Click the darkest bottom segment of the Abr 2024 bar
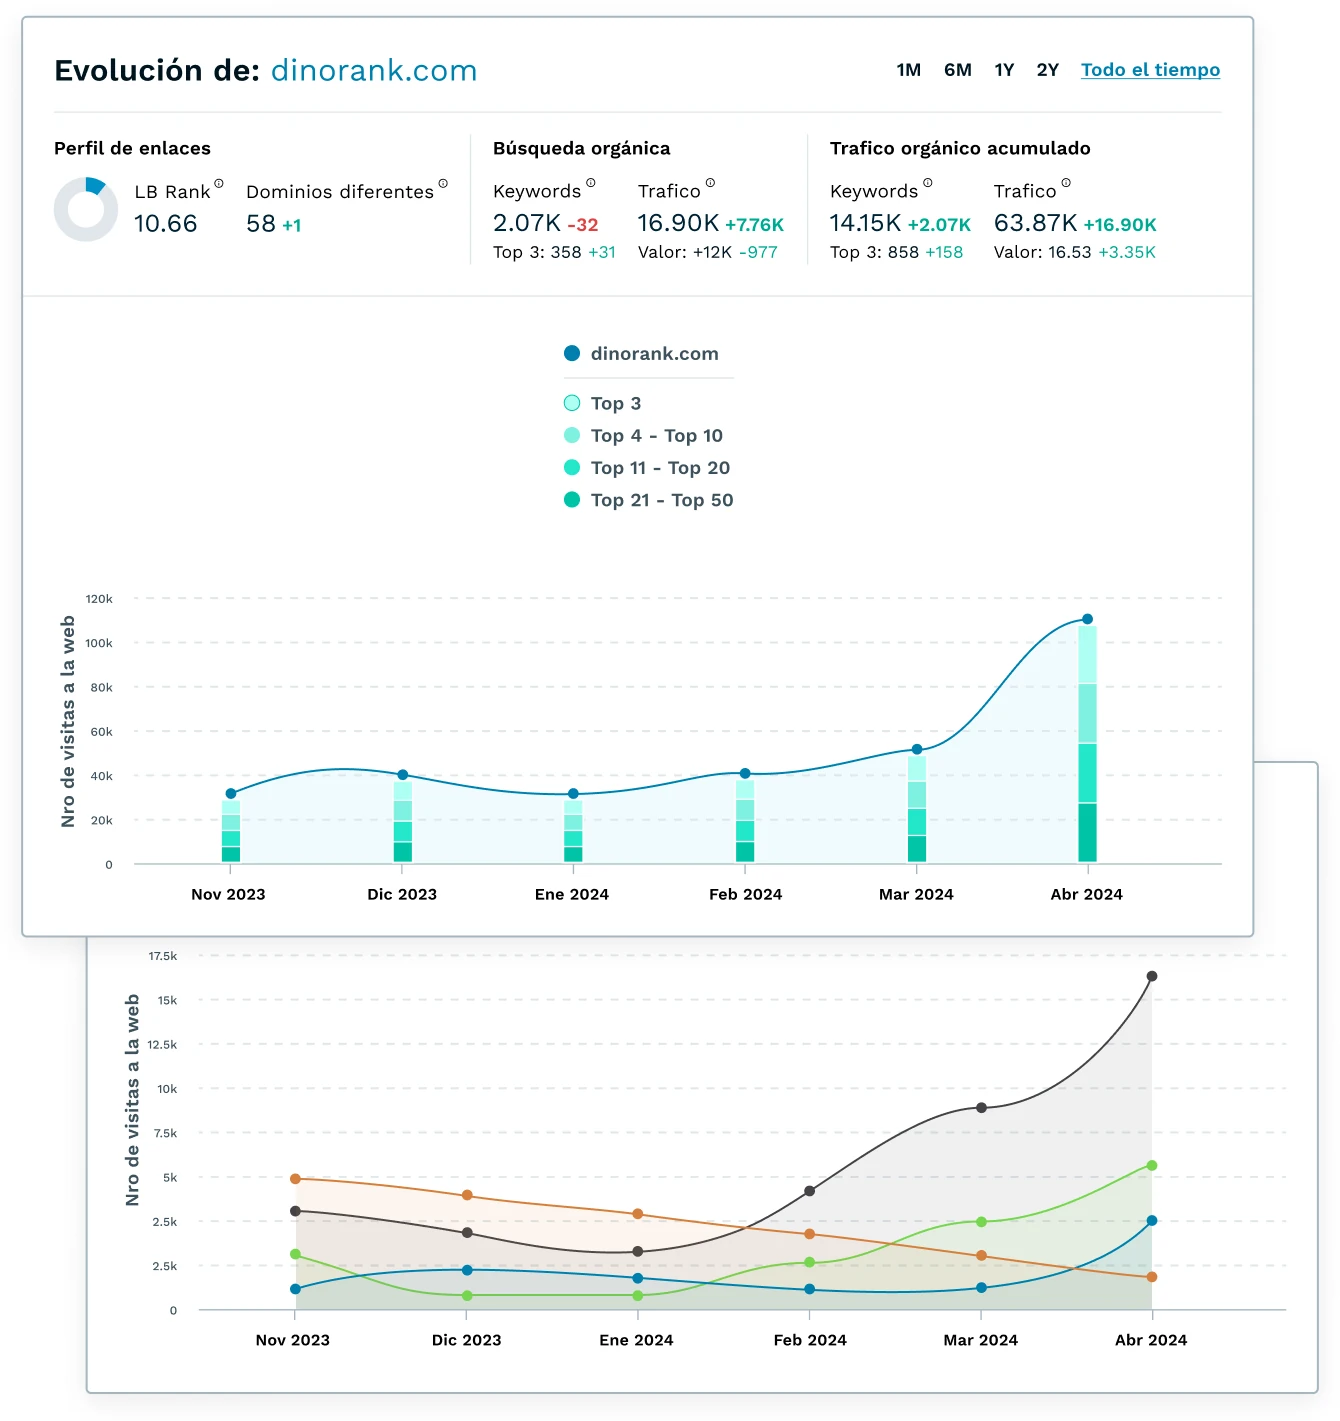This screenshot has width=1340, height=1421. coord(1087,832)
